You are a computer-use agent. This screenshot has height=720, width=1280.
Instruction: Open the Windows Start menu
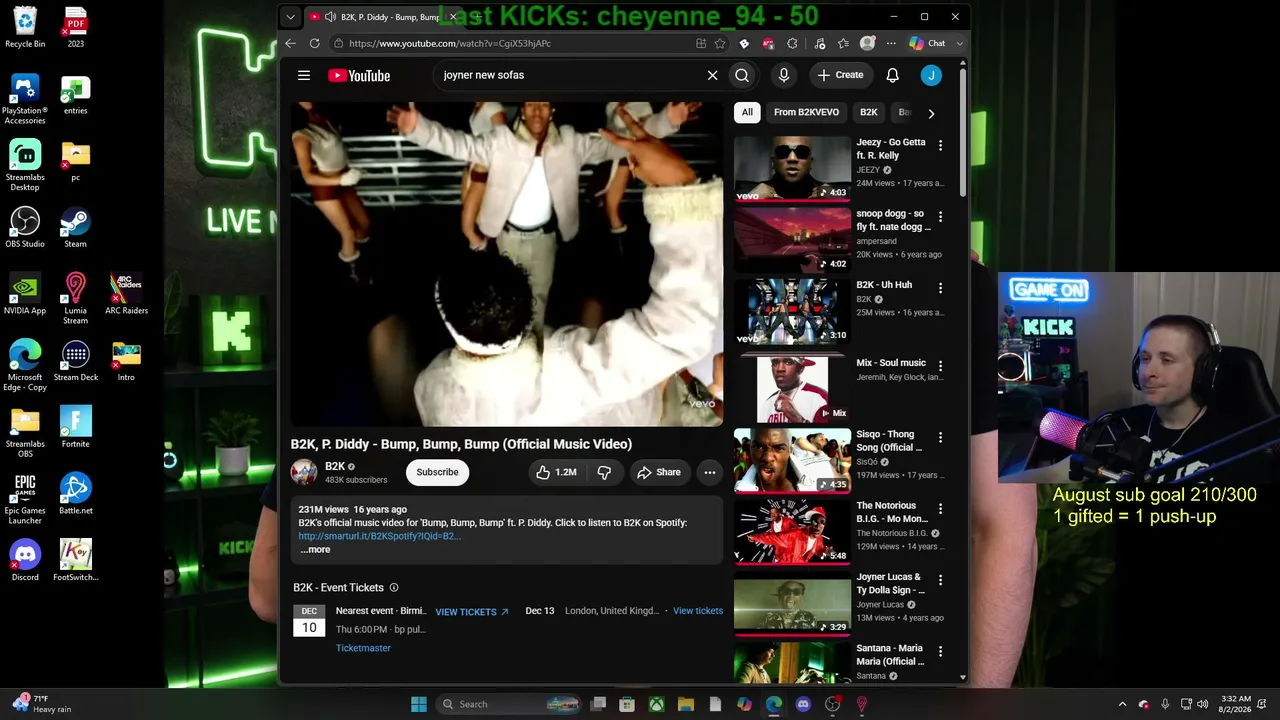click(x=419, y=704)
